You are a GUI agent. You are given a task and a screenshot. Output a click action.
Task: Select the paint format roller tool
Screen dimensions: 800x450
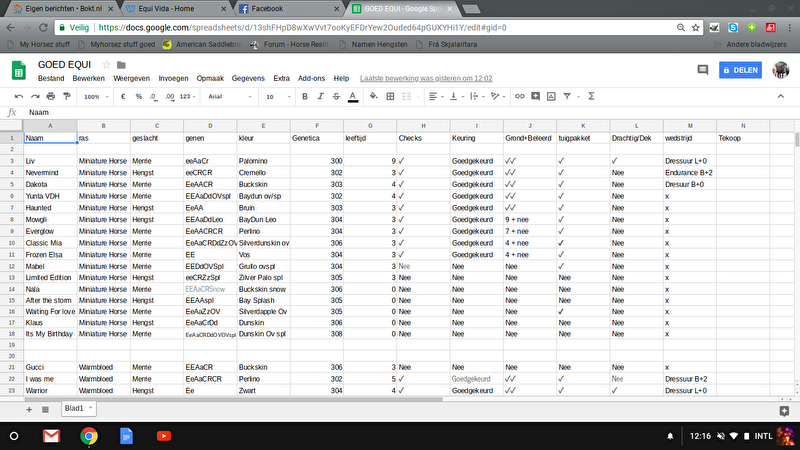click(66, 97)
